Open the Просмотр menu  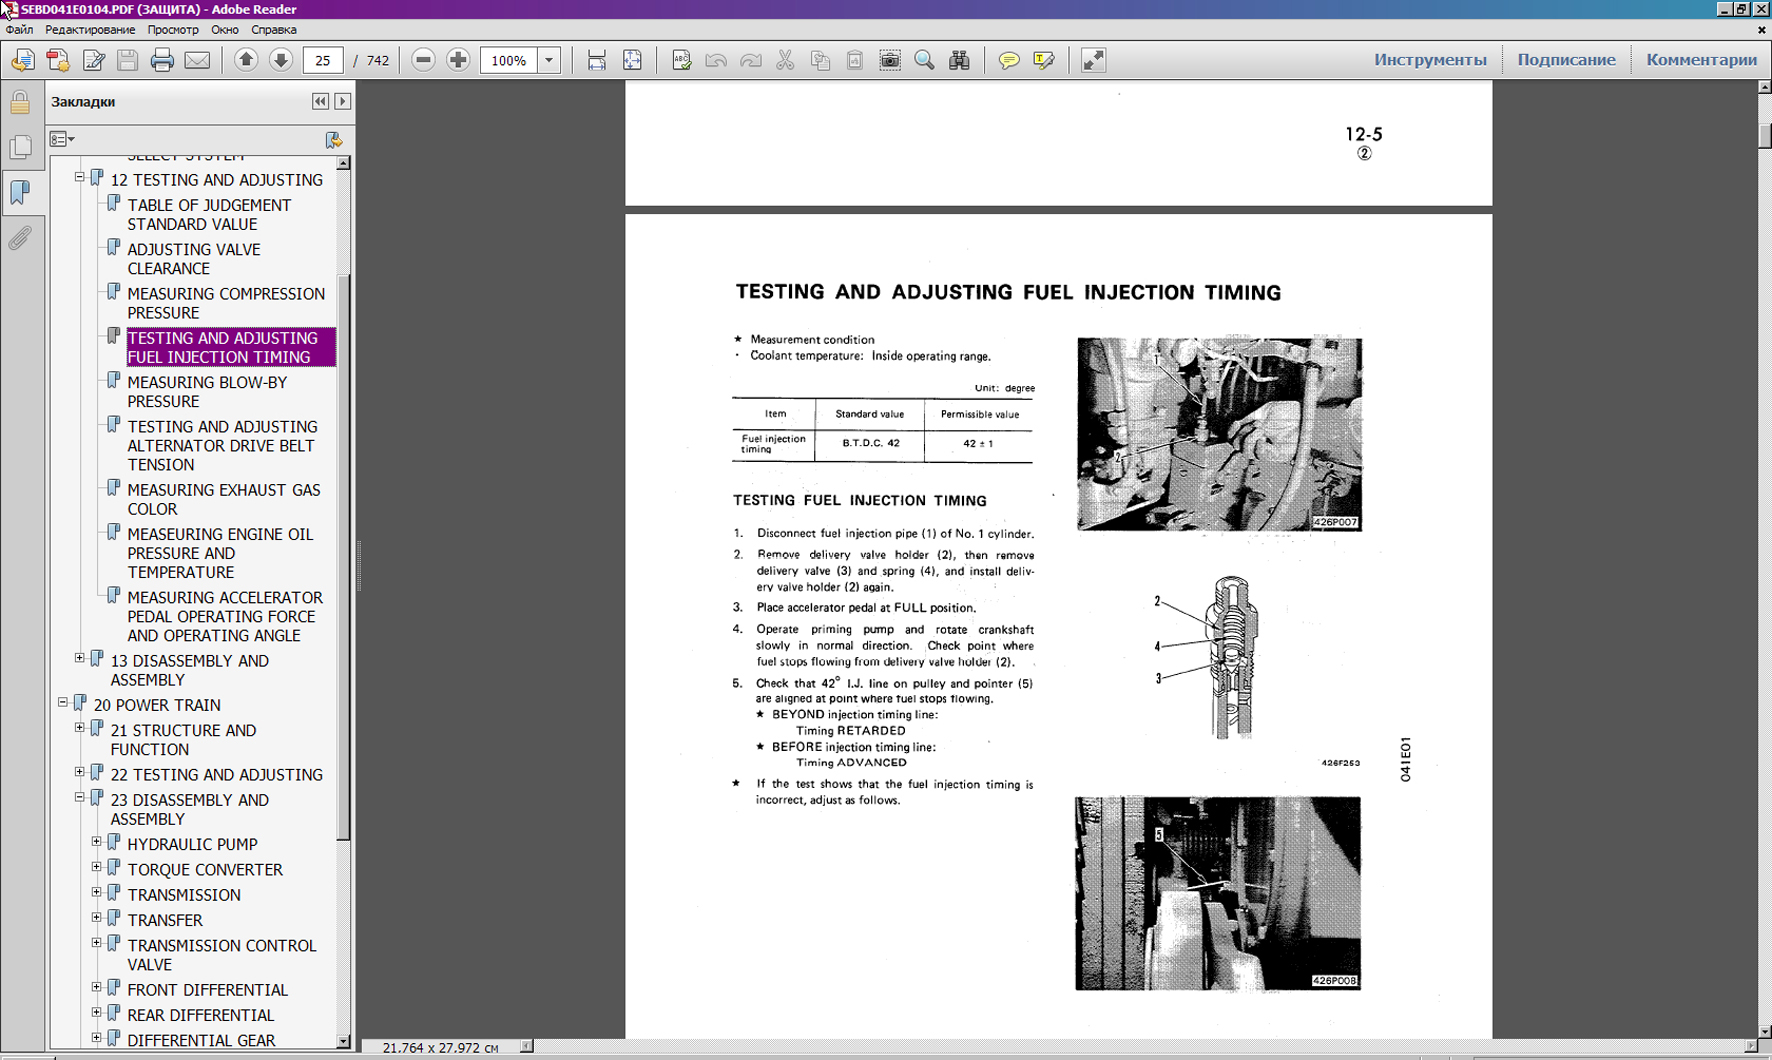click(172, 30)
